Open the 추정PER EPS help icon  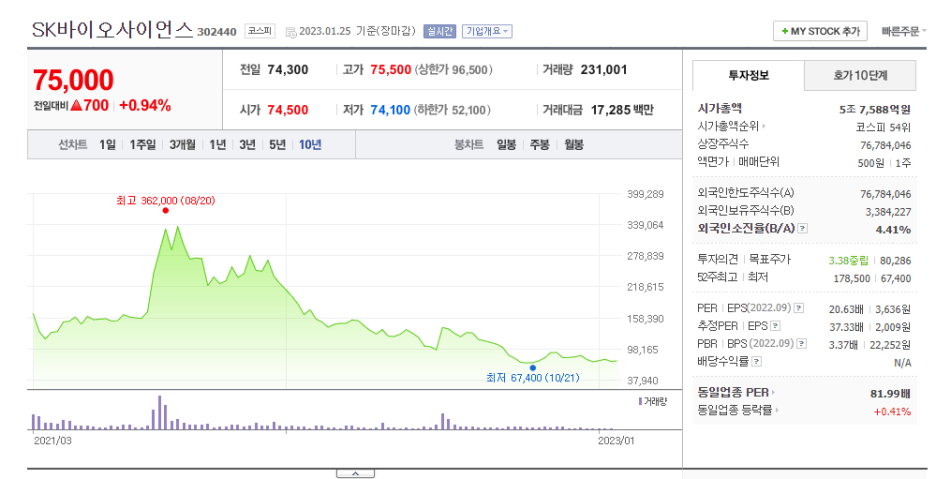pyautogui.click(x=775, y=326)
